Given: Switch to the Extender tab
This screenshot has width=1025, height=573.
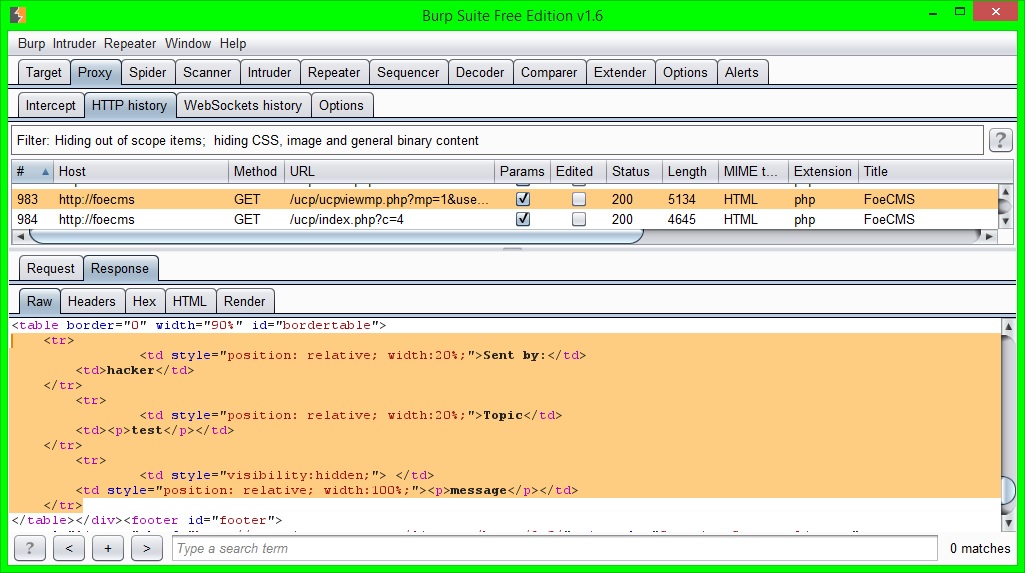Looking at the screenshot, I should click(x=620, y=73).
